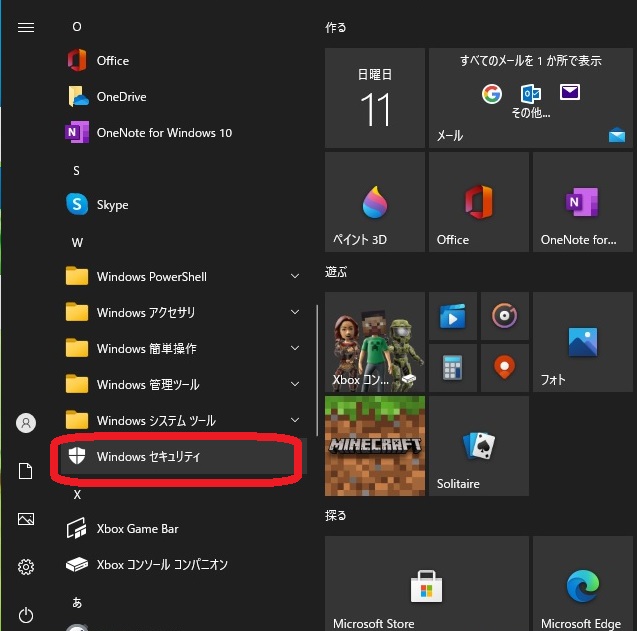Image resolution: width=637 pixels, height=631 pixels.
Task: Click the letter O group header
Action: (77, 27)
